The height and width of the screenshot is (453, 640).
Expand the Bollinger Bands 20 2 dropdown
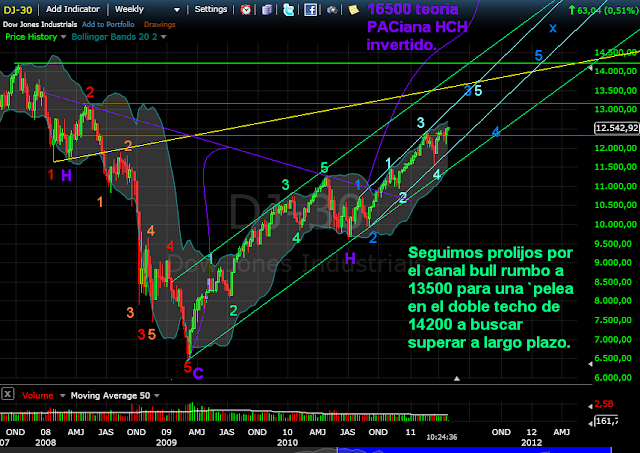pos(164,37)
